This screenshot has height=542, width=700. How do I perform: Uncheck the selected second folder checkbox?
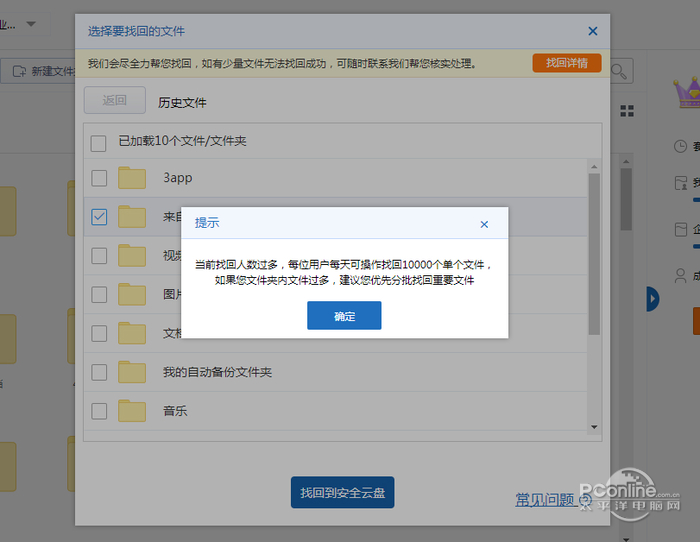(99, 217)
